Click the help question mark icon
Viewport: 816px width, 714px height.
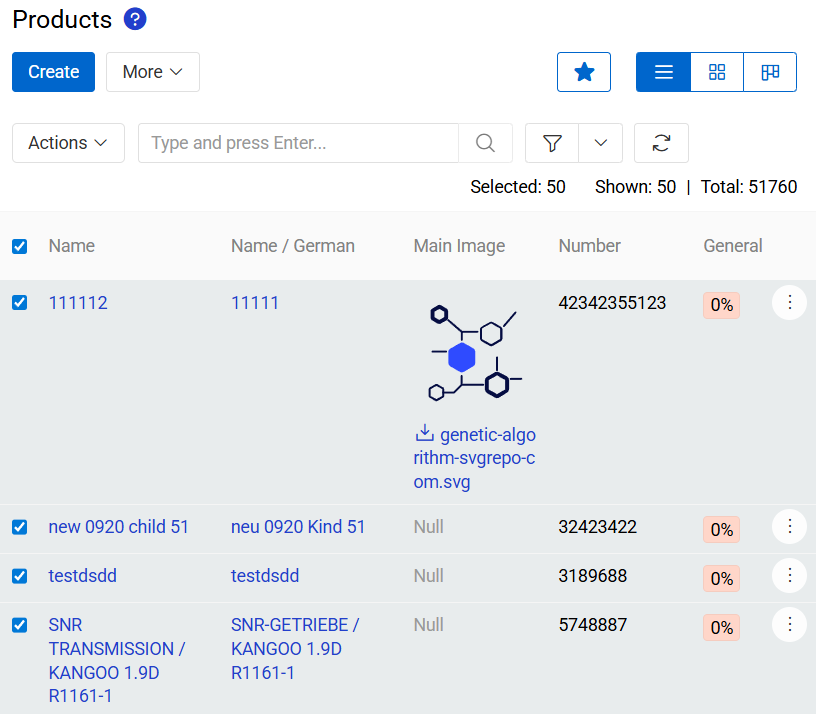pos(135,19)
